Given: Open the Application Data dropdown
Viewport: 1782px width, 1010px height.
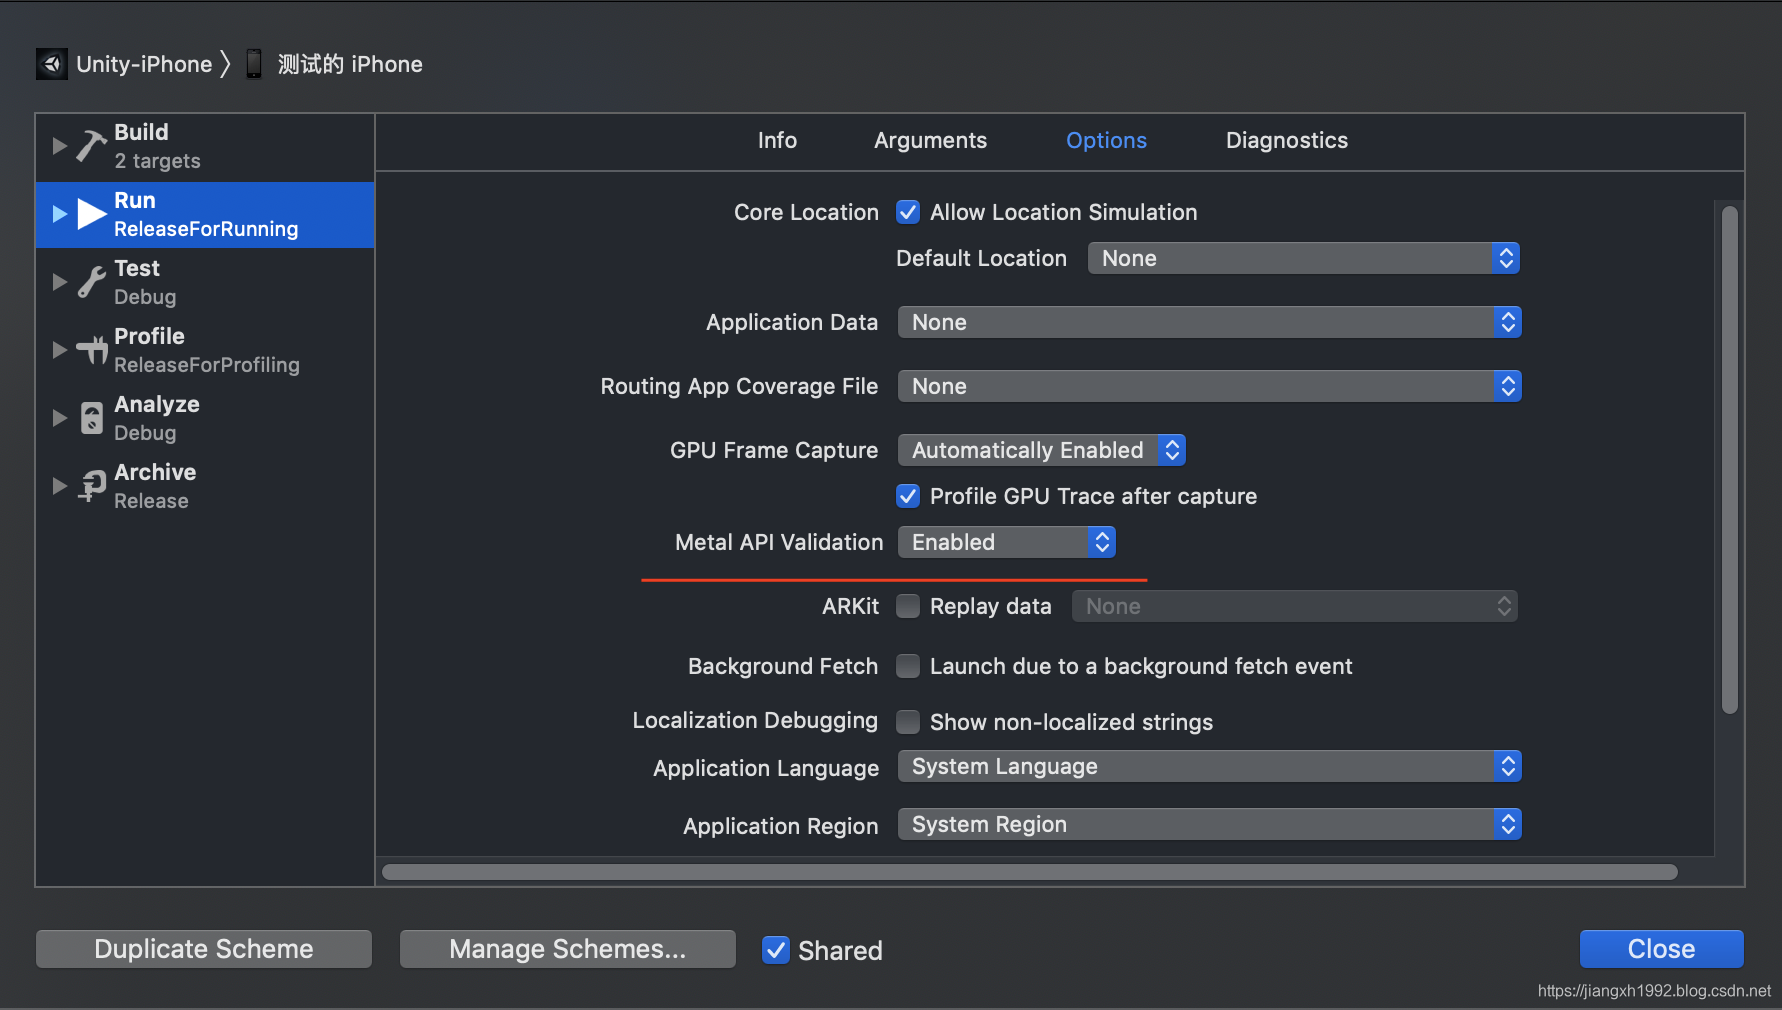Looking at the screenshot, I should tap(1209, 322).
